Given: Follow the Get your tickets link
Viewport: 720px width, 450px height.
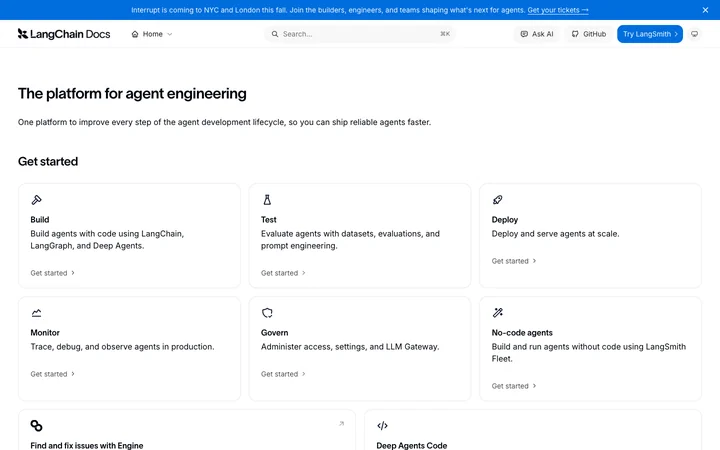Looking at the screenshot, I should [x=558, y=10].
